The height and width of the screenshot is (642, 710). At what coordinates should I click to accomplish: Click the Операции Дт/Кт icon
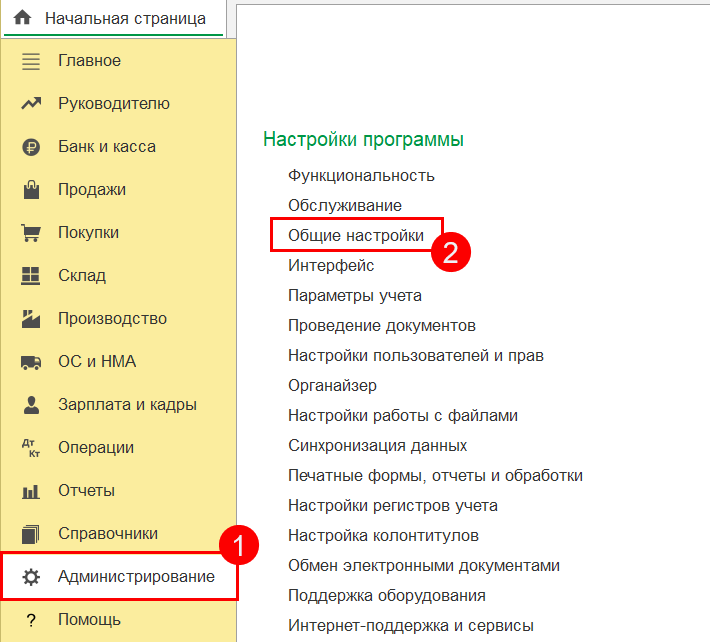pyautogui.click(x=31, y=448)
